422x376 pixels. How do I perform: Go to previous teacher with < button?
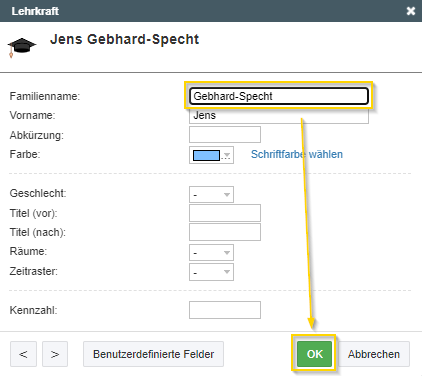click(23, 354)
